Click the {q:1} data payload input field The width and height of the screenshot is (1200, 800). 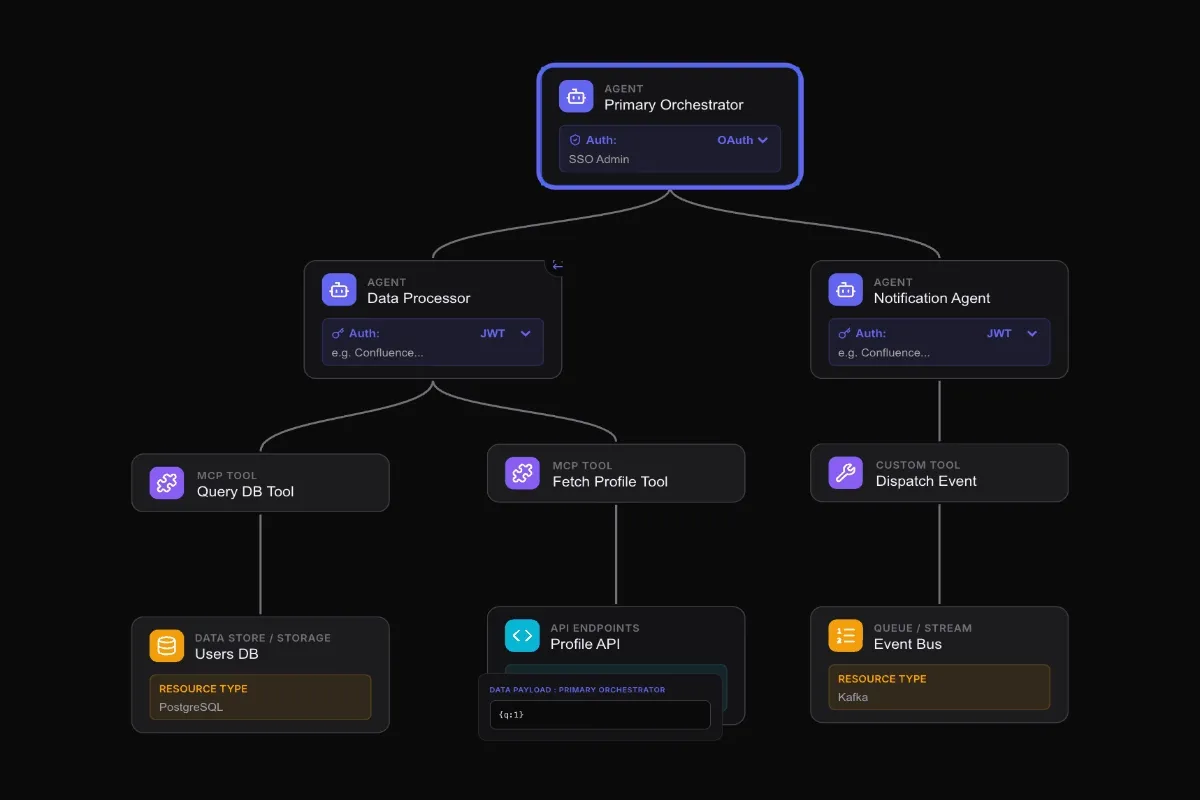point(600,714)
